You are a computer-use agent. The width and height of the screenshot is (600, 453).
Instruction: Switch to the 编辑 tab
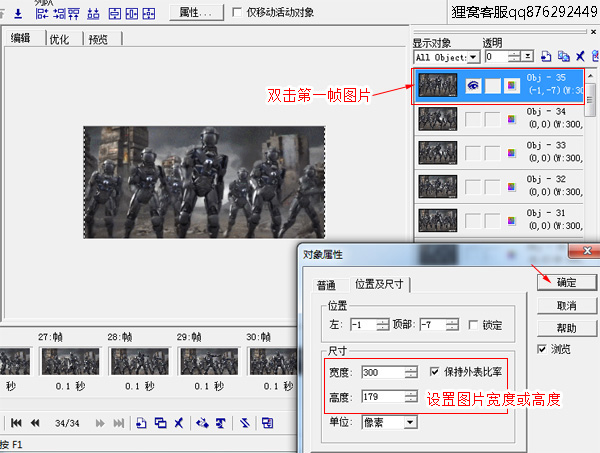click(21, 38)
